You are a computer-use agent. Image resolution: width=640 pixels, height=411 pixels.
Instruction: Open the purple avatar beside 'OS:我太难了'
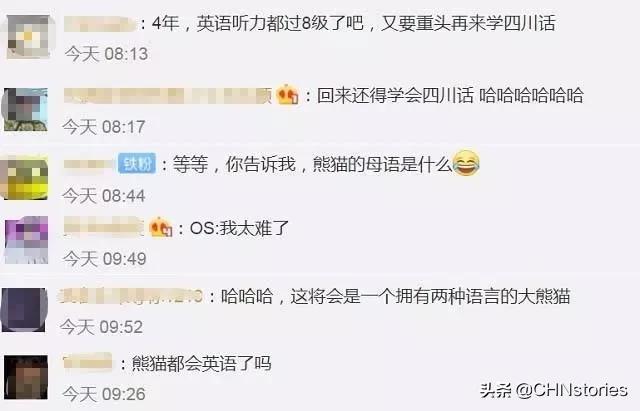(x=26, y=240)
